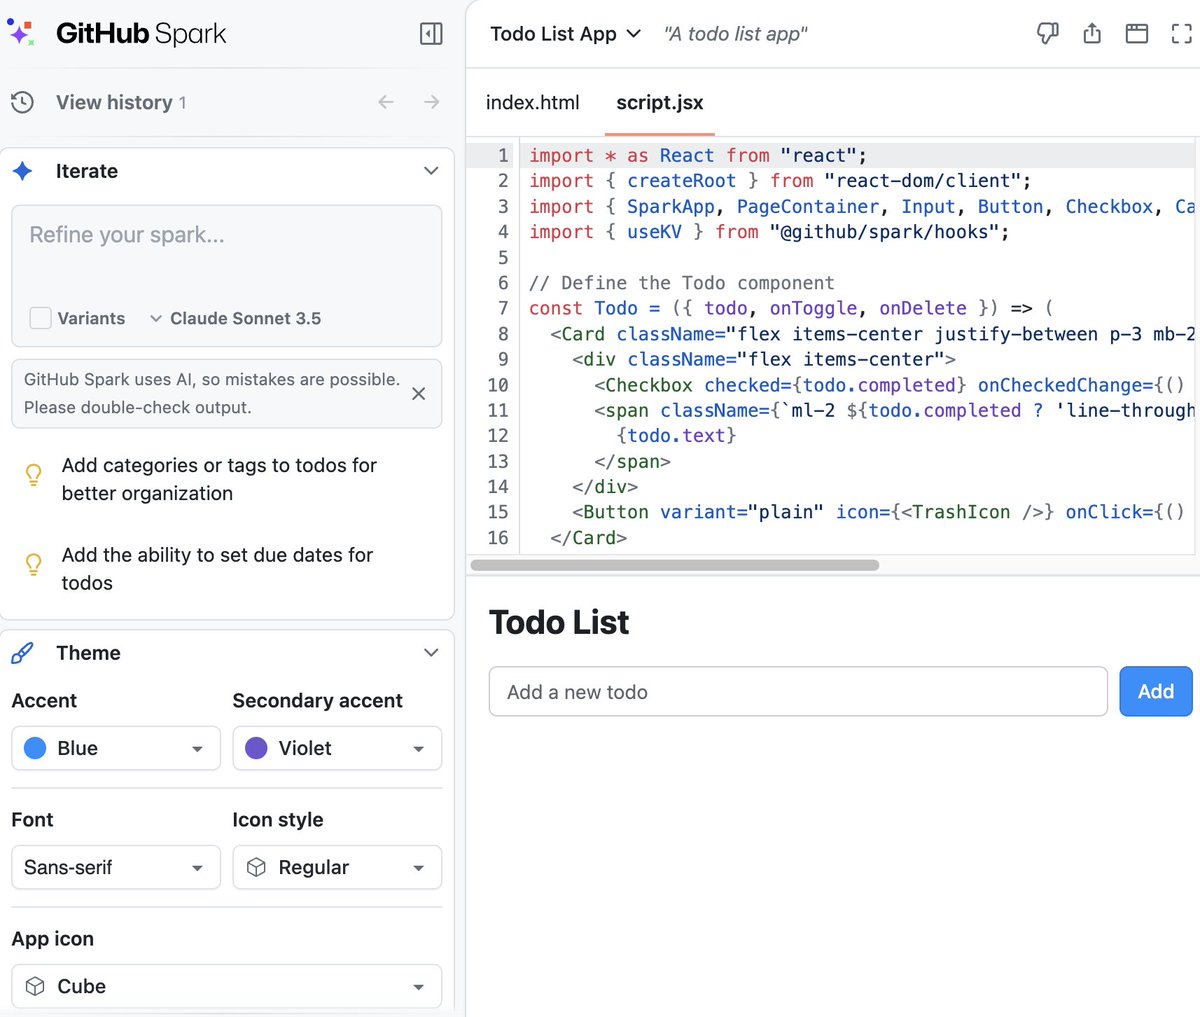This screenshot has height=1017, width=1200.
Task: Focus the Add a new todo field
Action: (x=798, y=691)
